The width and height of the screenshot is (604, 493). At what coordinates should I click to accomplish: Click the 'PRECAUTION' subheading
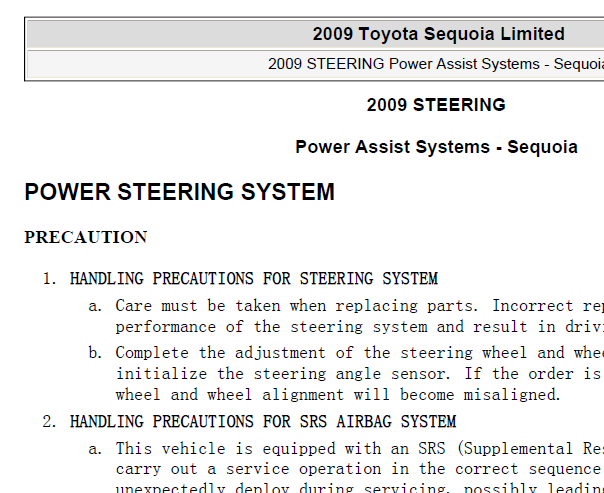pyautogui.click(x=86, y=237)
